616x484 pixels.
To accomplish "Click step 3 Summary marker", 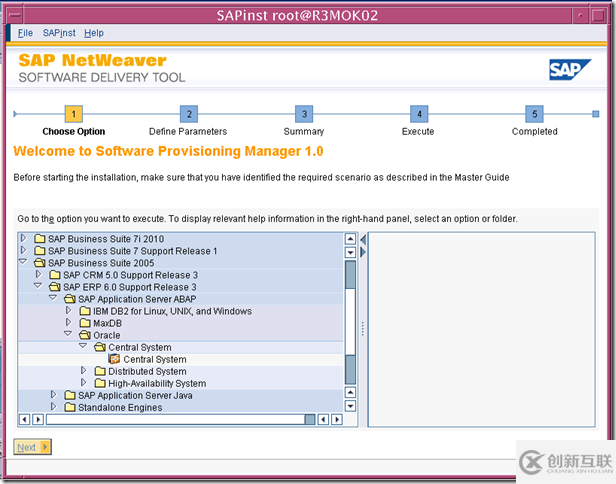I will 304,114.
